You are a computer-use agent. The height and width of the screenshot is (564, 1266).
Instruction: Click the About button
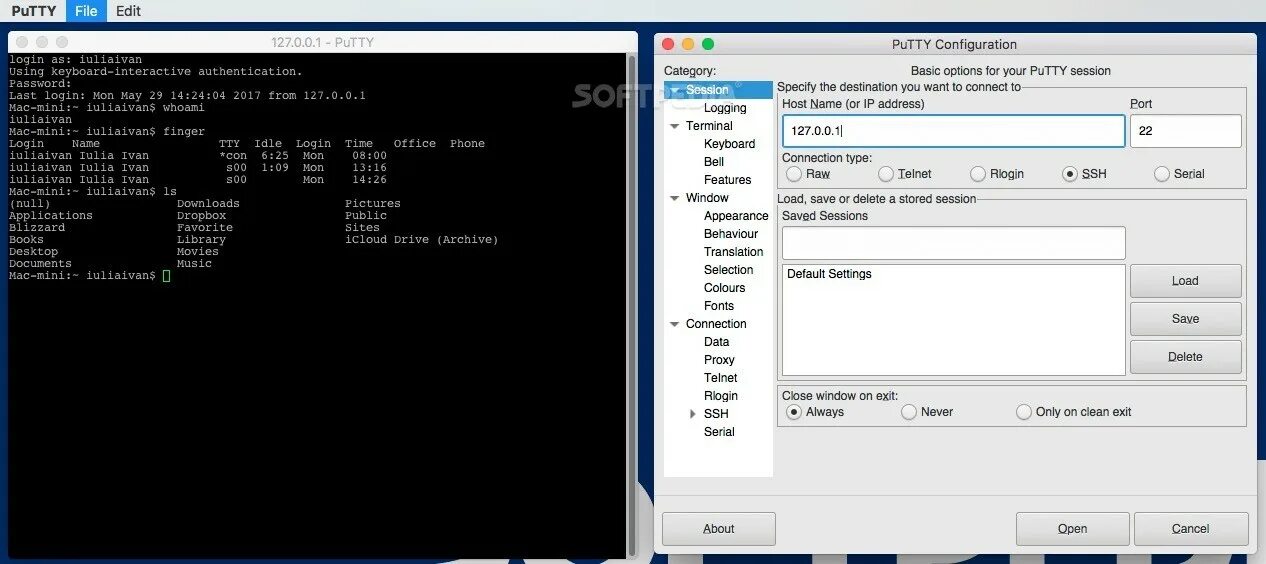tap(719, 529)
